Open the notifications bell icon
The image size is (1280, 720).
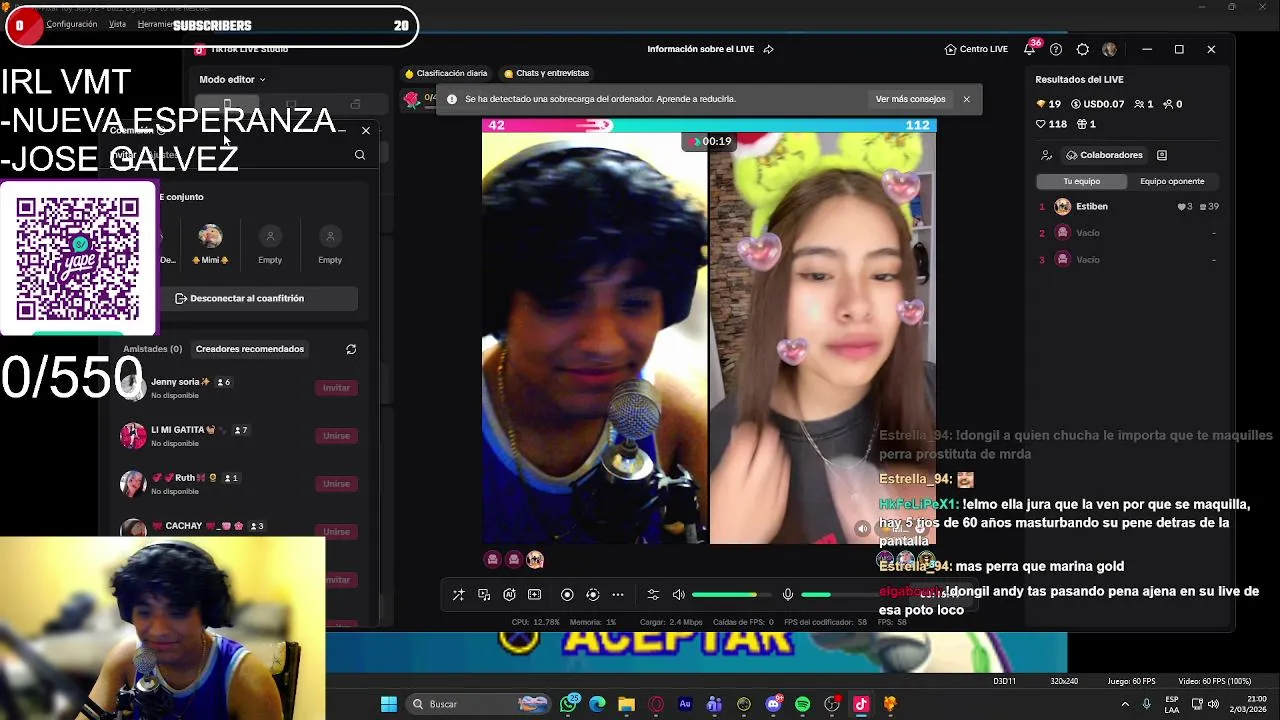1029,49
